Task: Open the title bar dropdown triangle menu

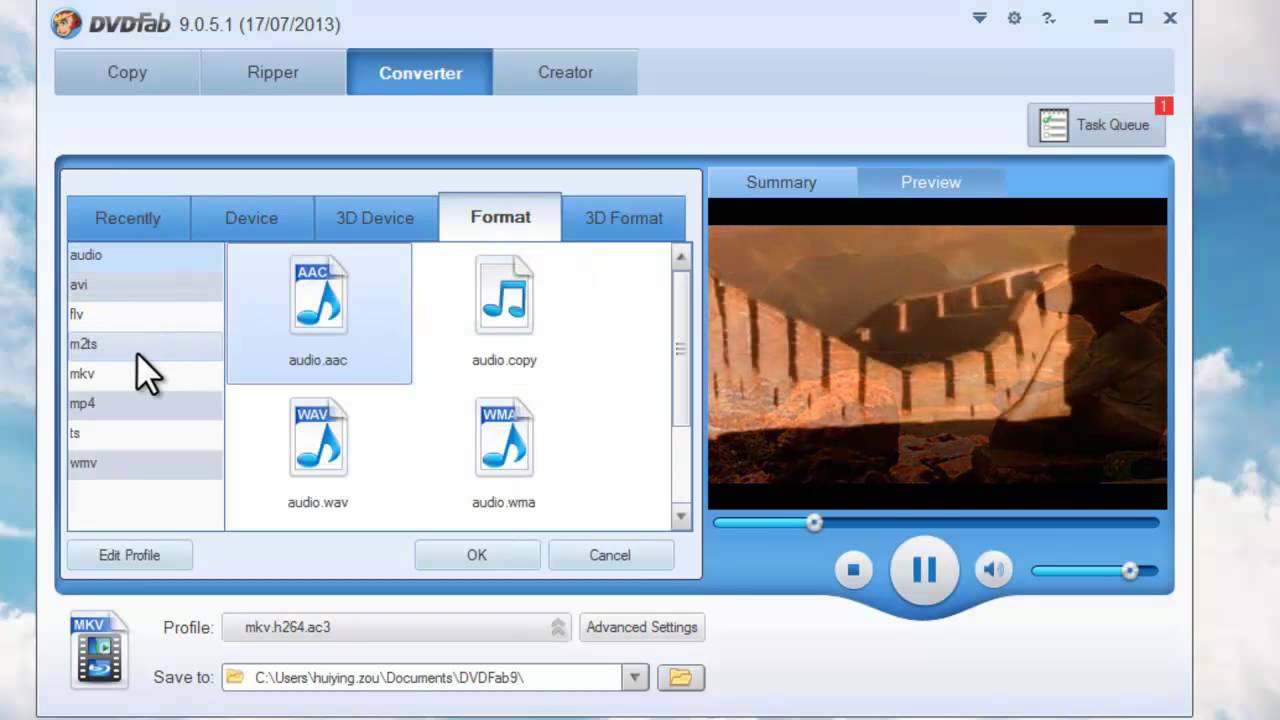Action: 980,18
